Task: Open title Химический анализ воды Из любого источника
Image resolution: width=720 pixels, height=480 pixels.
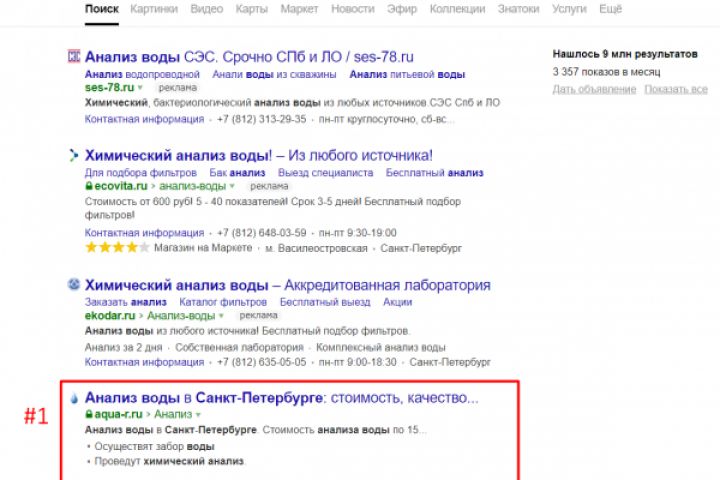Action: click(259, 155)
